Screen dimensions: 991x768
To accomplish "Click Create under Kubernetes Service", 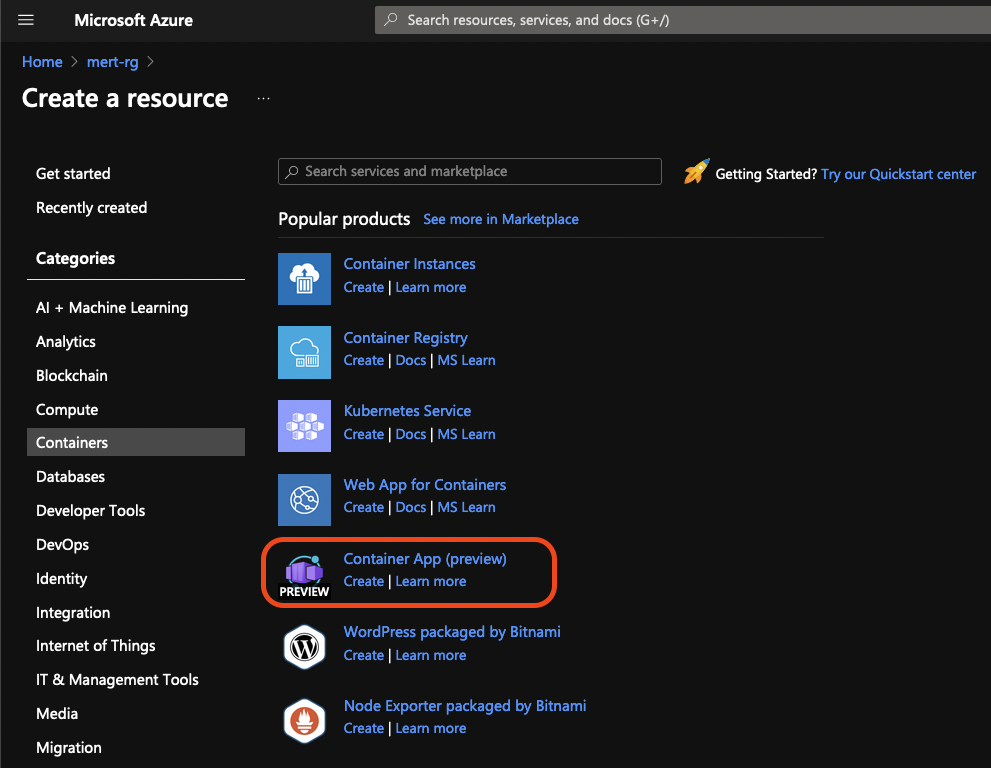I will (363, 434).
